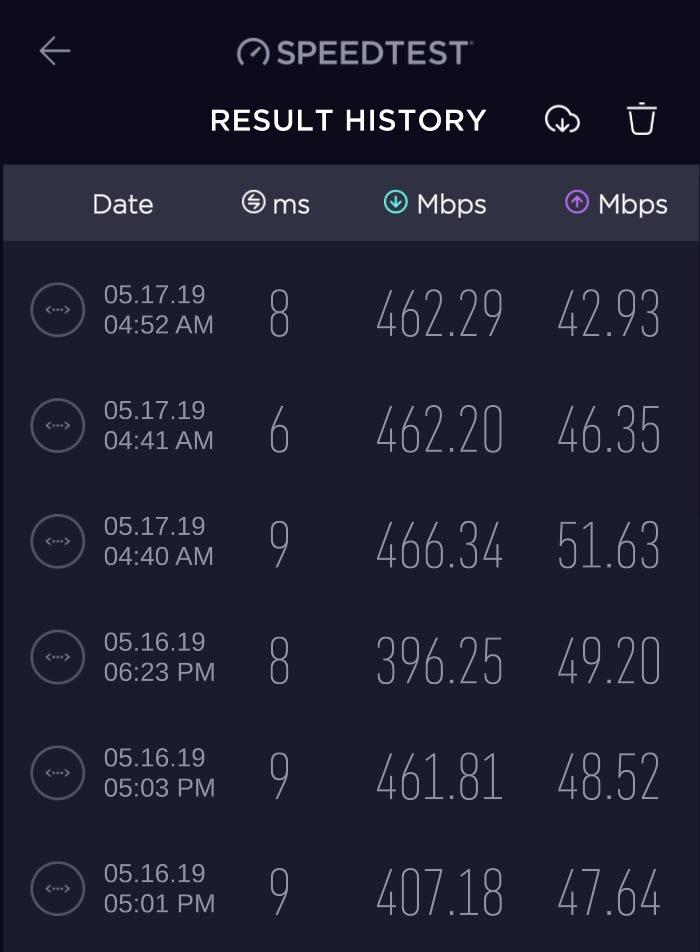This screenshot has height=952, width=700.
Task: Click the trash icon to delete history
Action: [639, 120]
